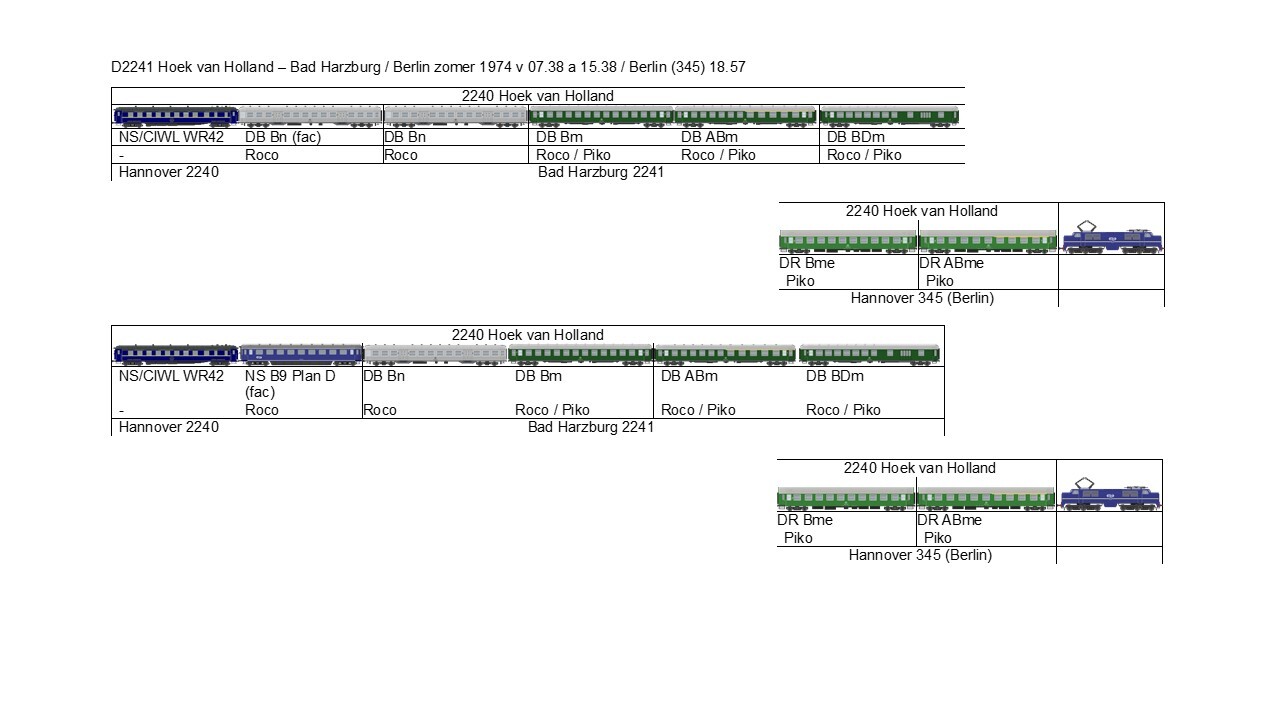Click "DB BDm" in the table containing "NS B9 Plan D"
Image resolution: width=1280 pixels, height=720 pixels.
pyautogui.click(x=835, y=376)
